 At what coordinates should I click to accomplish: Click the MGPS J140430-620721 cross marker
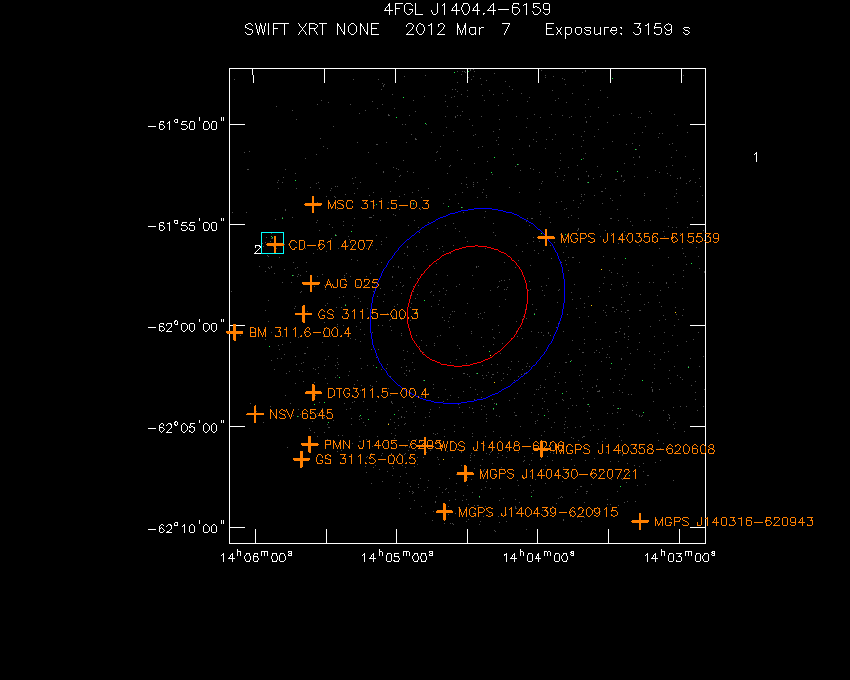(x=465, y=473)
